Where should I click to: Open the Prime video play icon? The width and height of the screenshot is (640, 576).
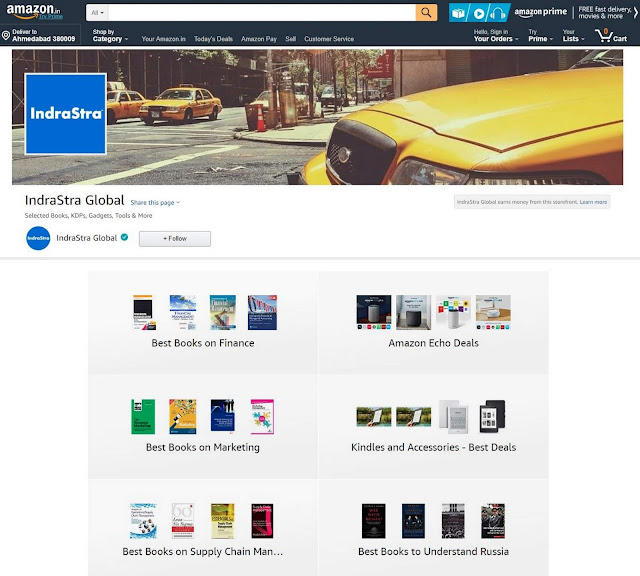click(x=478, y=13)
